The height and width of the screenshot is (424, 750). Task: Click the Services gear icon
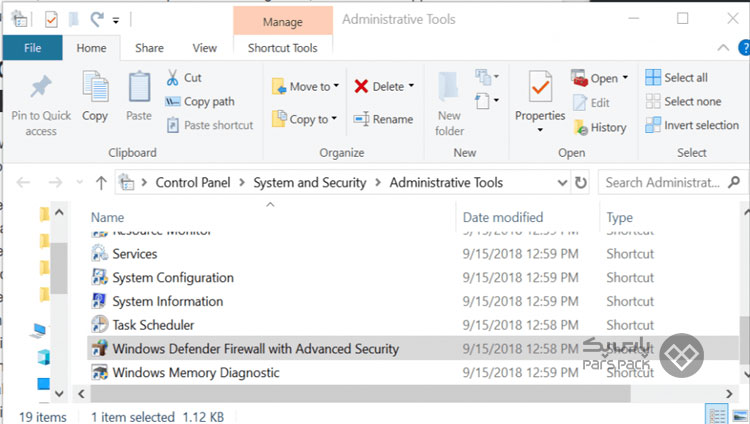coord(99,253)
